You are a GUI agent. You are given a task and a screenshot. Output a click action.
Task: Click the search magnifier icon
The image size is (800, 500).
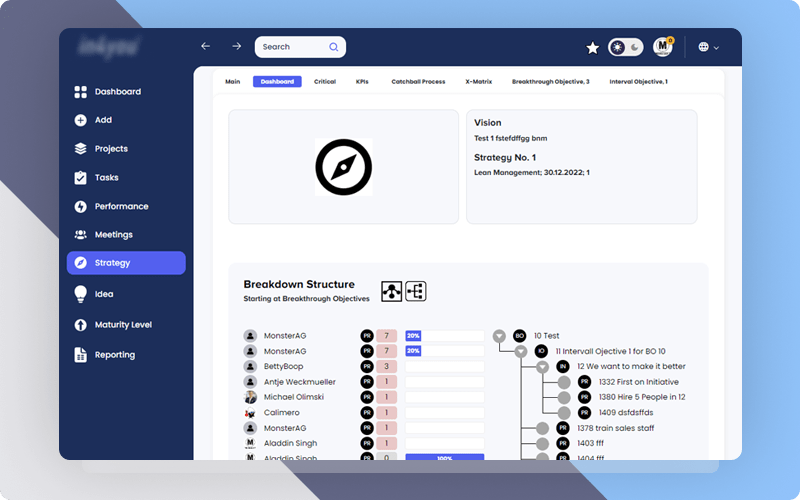tap(334, 47)
